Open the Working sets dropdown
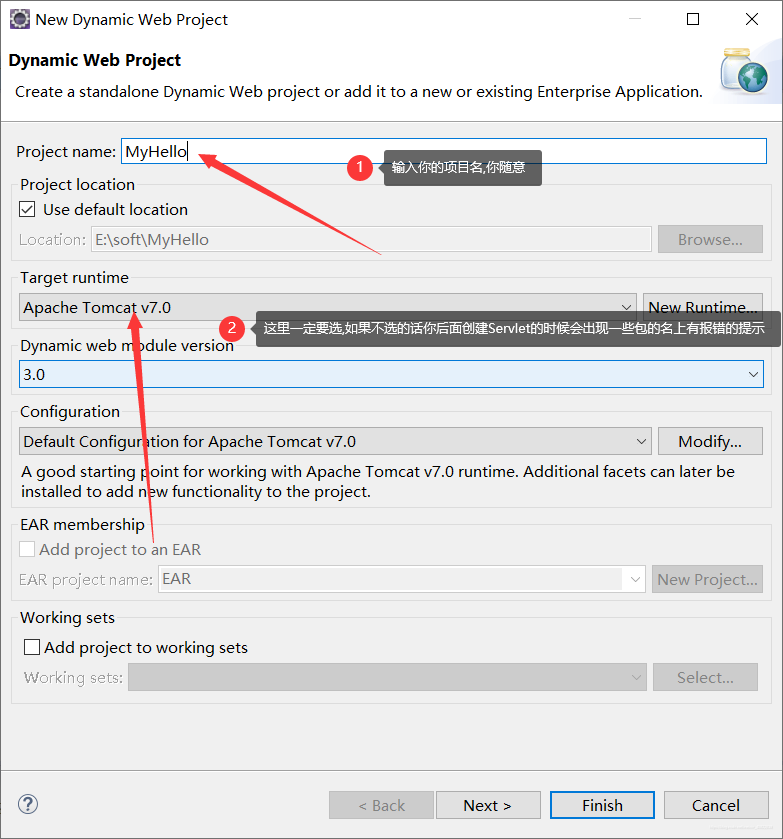Screen dimensions: 783x839 point(387,677)
